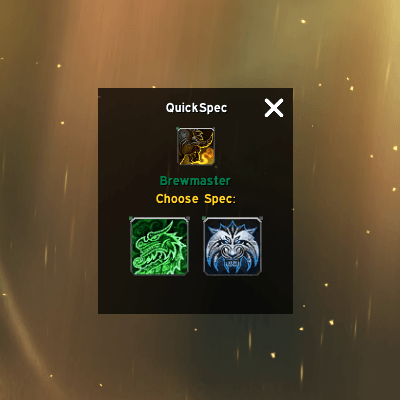Click the word Spec in Choose Spec
Screen dimensions: 400x400
click(220, 199)
